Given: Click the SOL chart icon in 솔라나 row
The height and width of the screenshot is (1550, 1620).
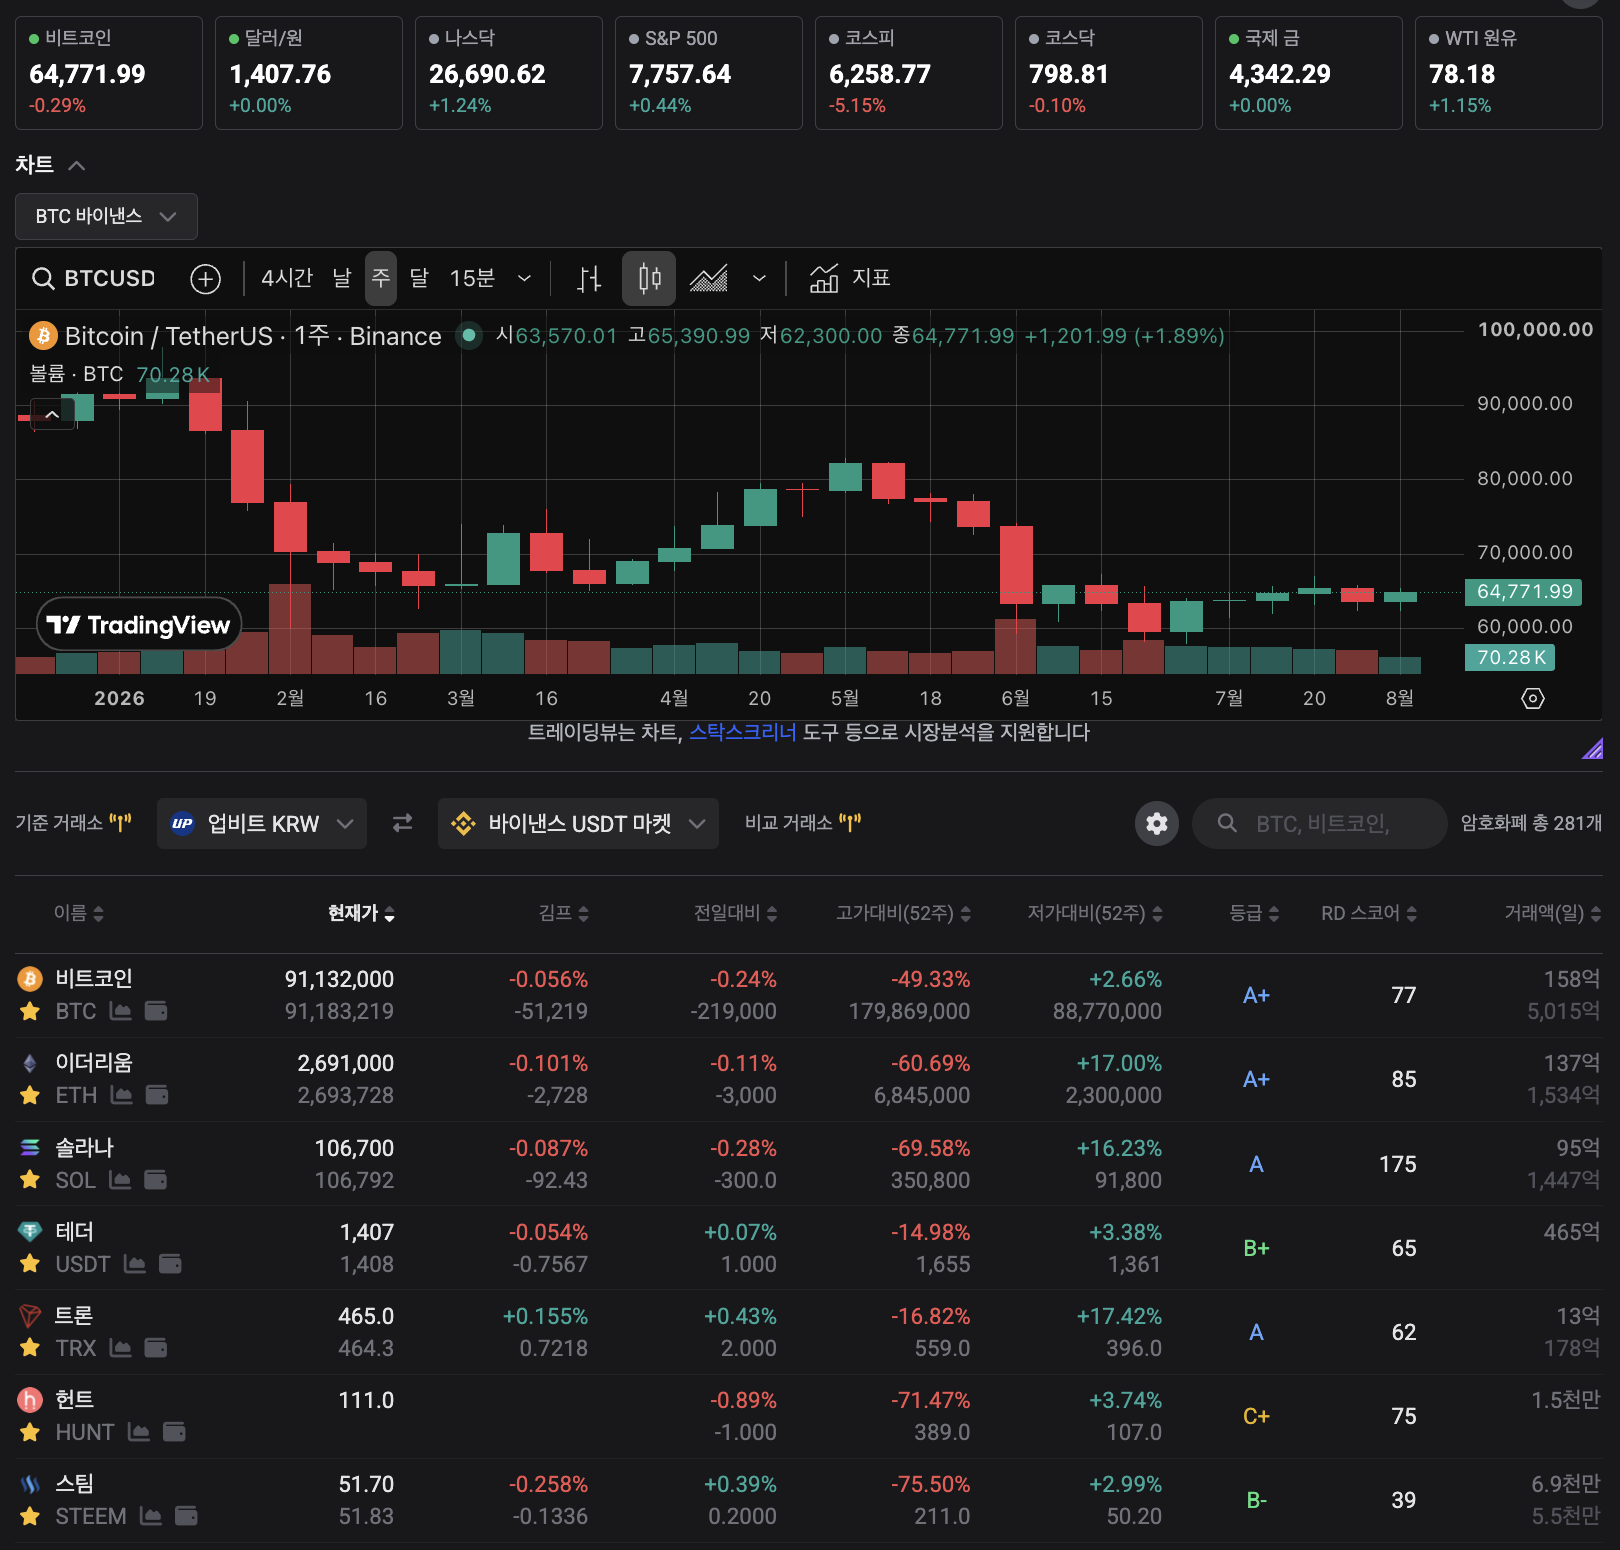Looking at the screenshot, I should click(120, 1180).
